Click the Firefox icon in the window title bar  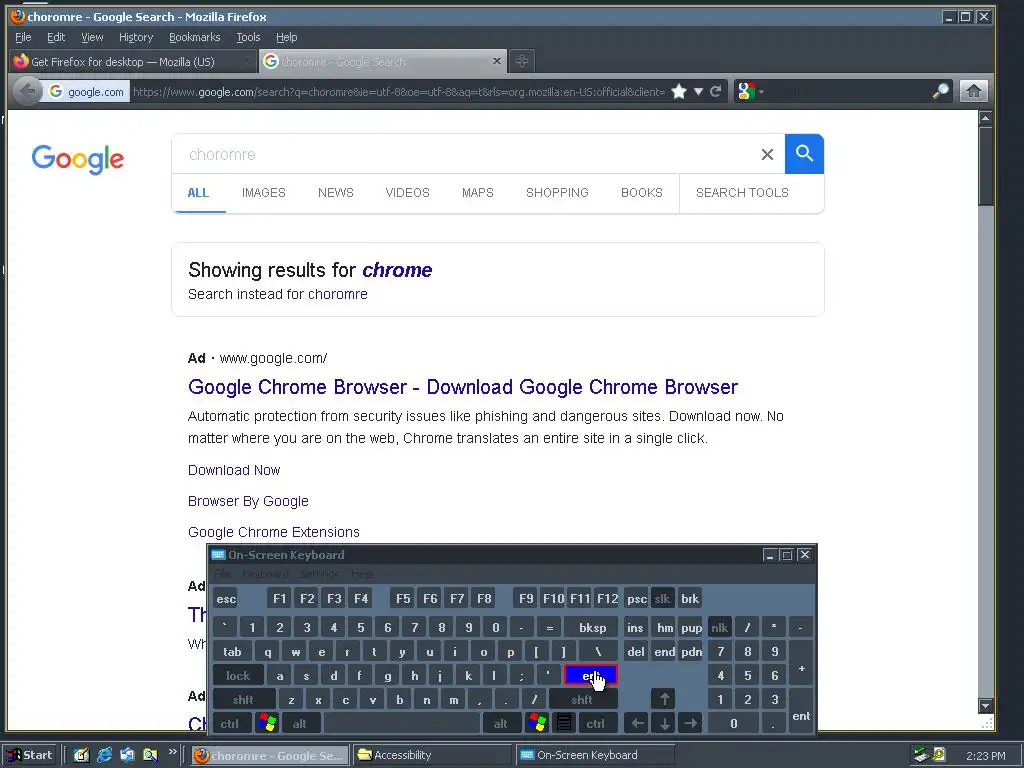pyautogui.click(x=18, y=16)
